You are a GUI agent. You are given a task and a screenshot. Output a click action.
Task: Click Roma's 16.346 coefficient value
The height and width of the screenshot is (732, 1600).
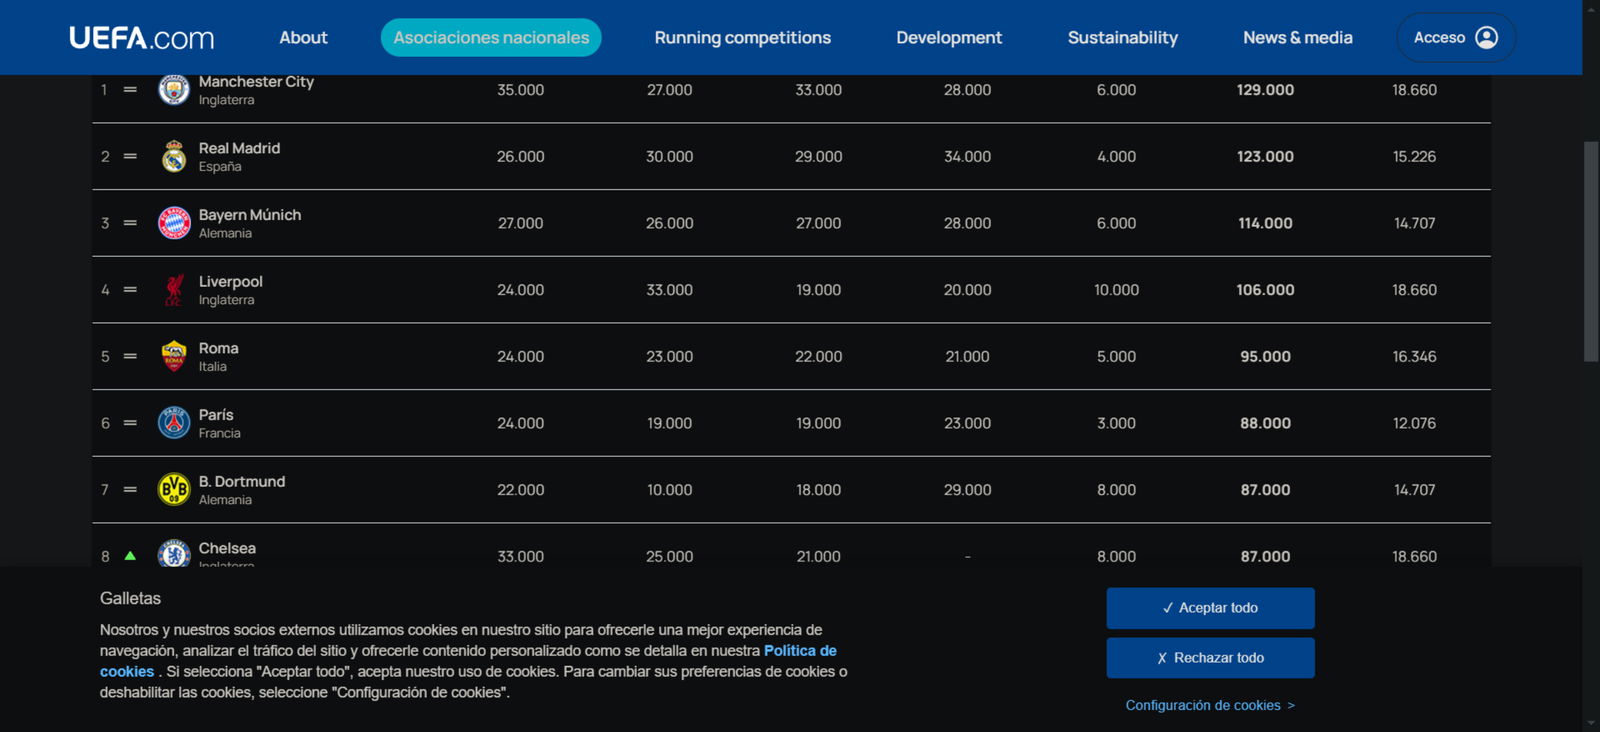(x=1414, y=356)
